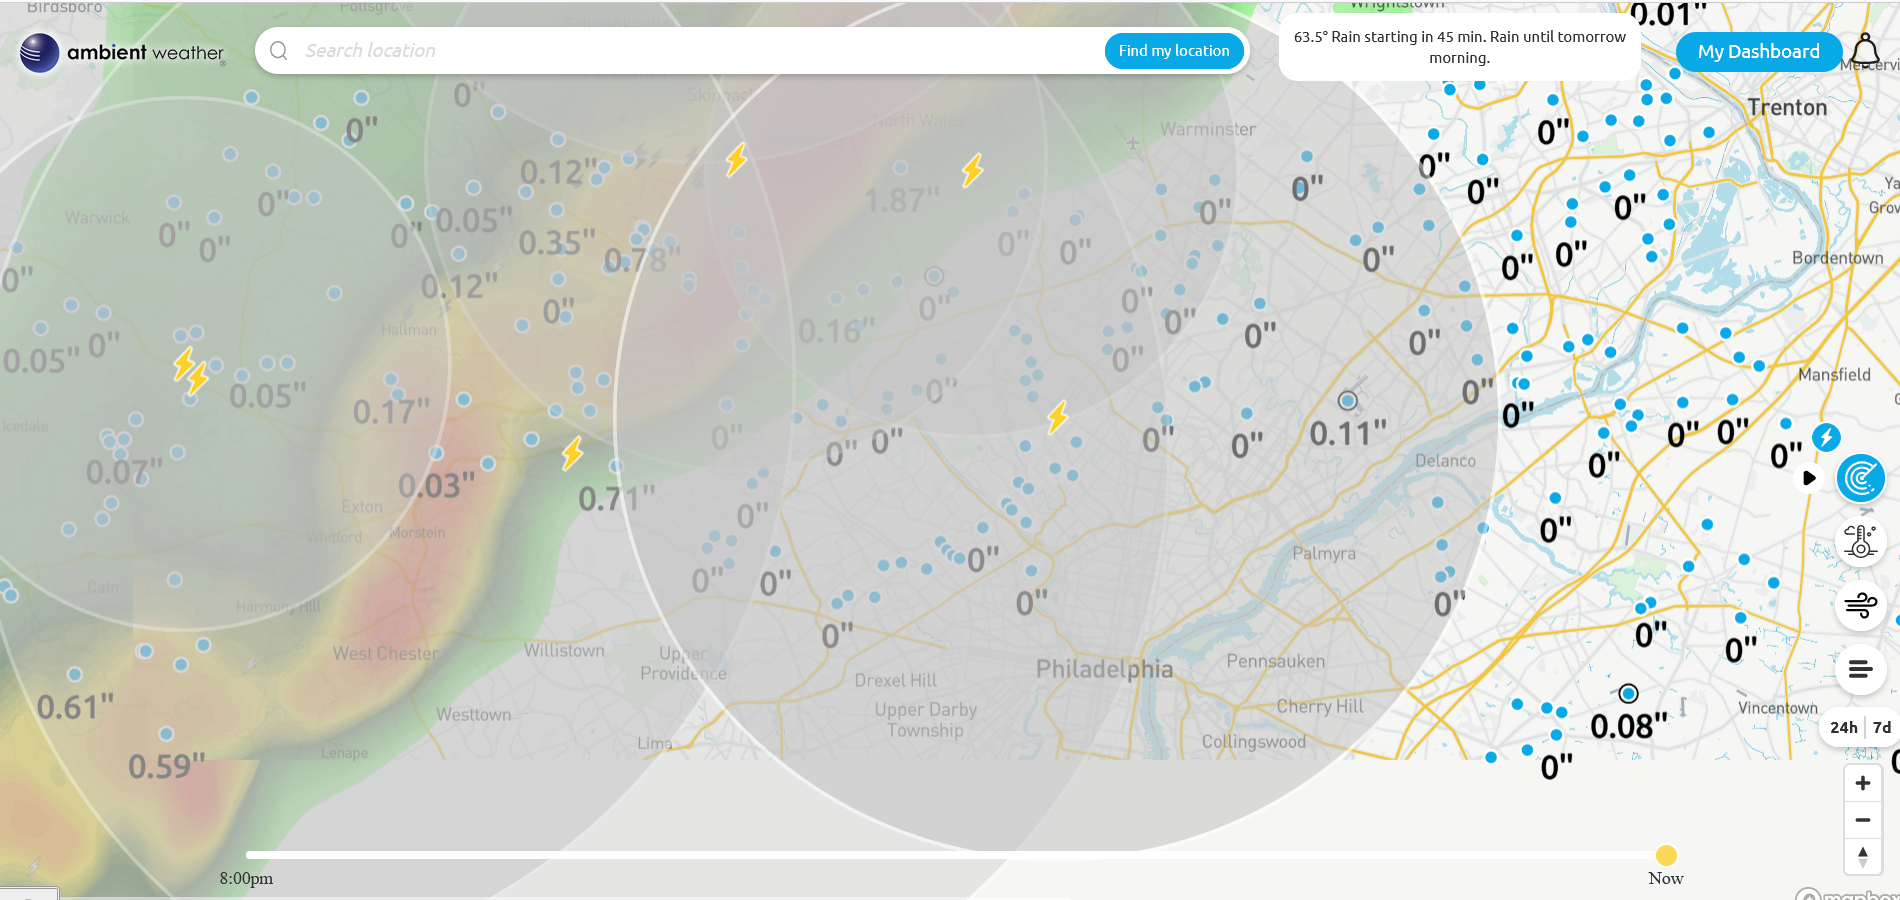
Task: Click the Ambient Weather logo
Action: [122, 52]
